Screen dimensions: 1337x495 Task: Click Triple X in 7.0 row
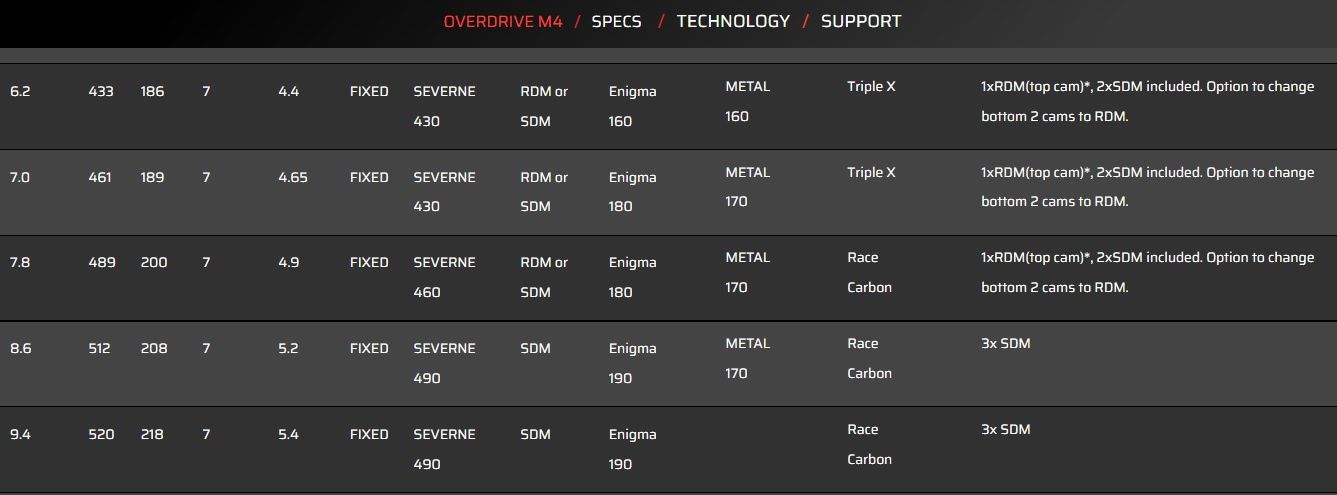pos(871,172)
